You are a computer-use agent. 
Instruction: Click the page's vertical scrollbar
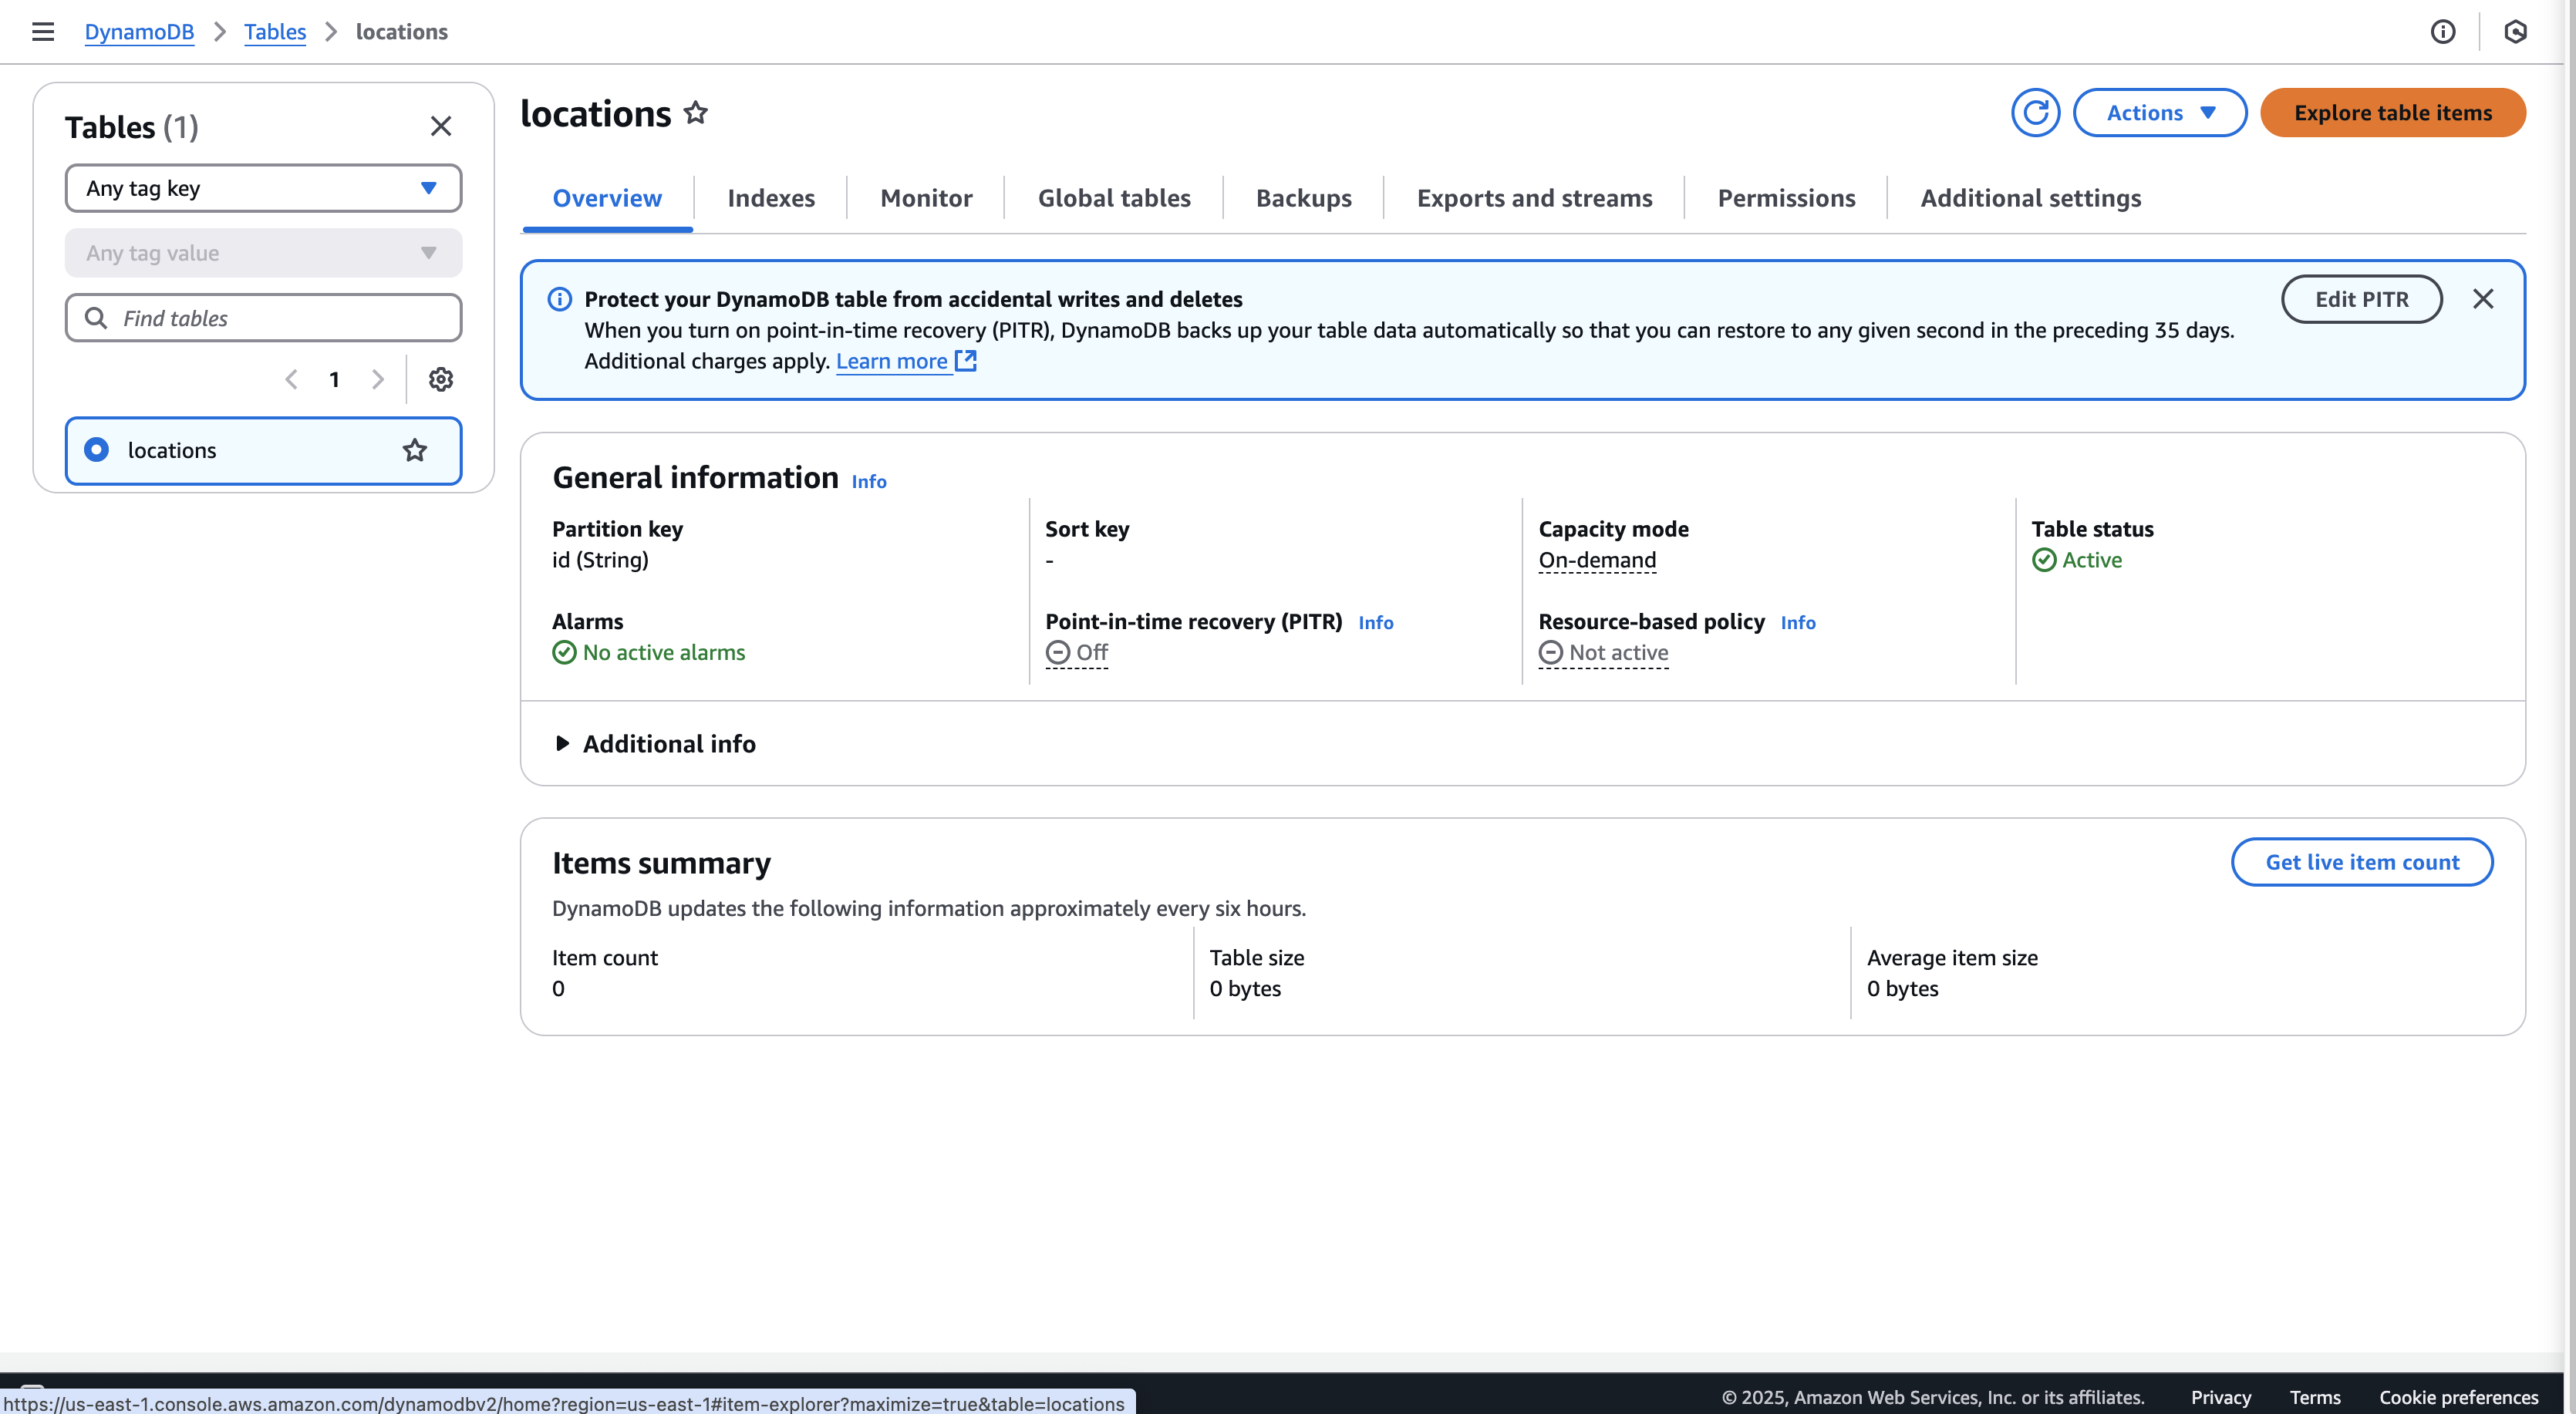coord(2570,700)
